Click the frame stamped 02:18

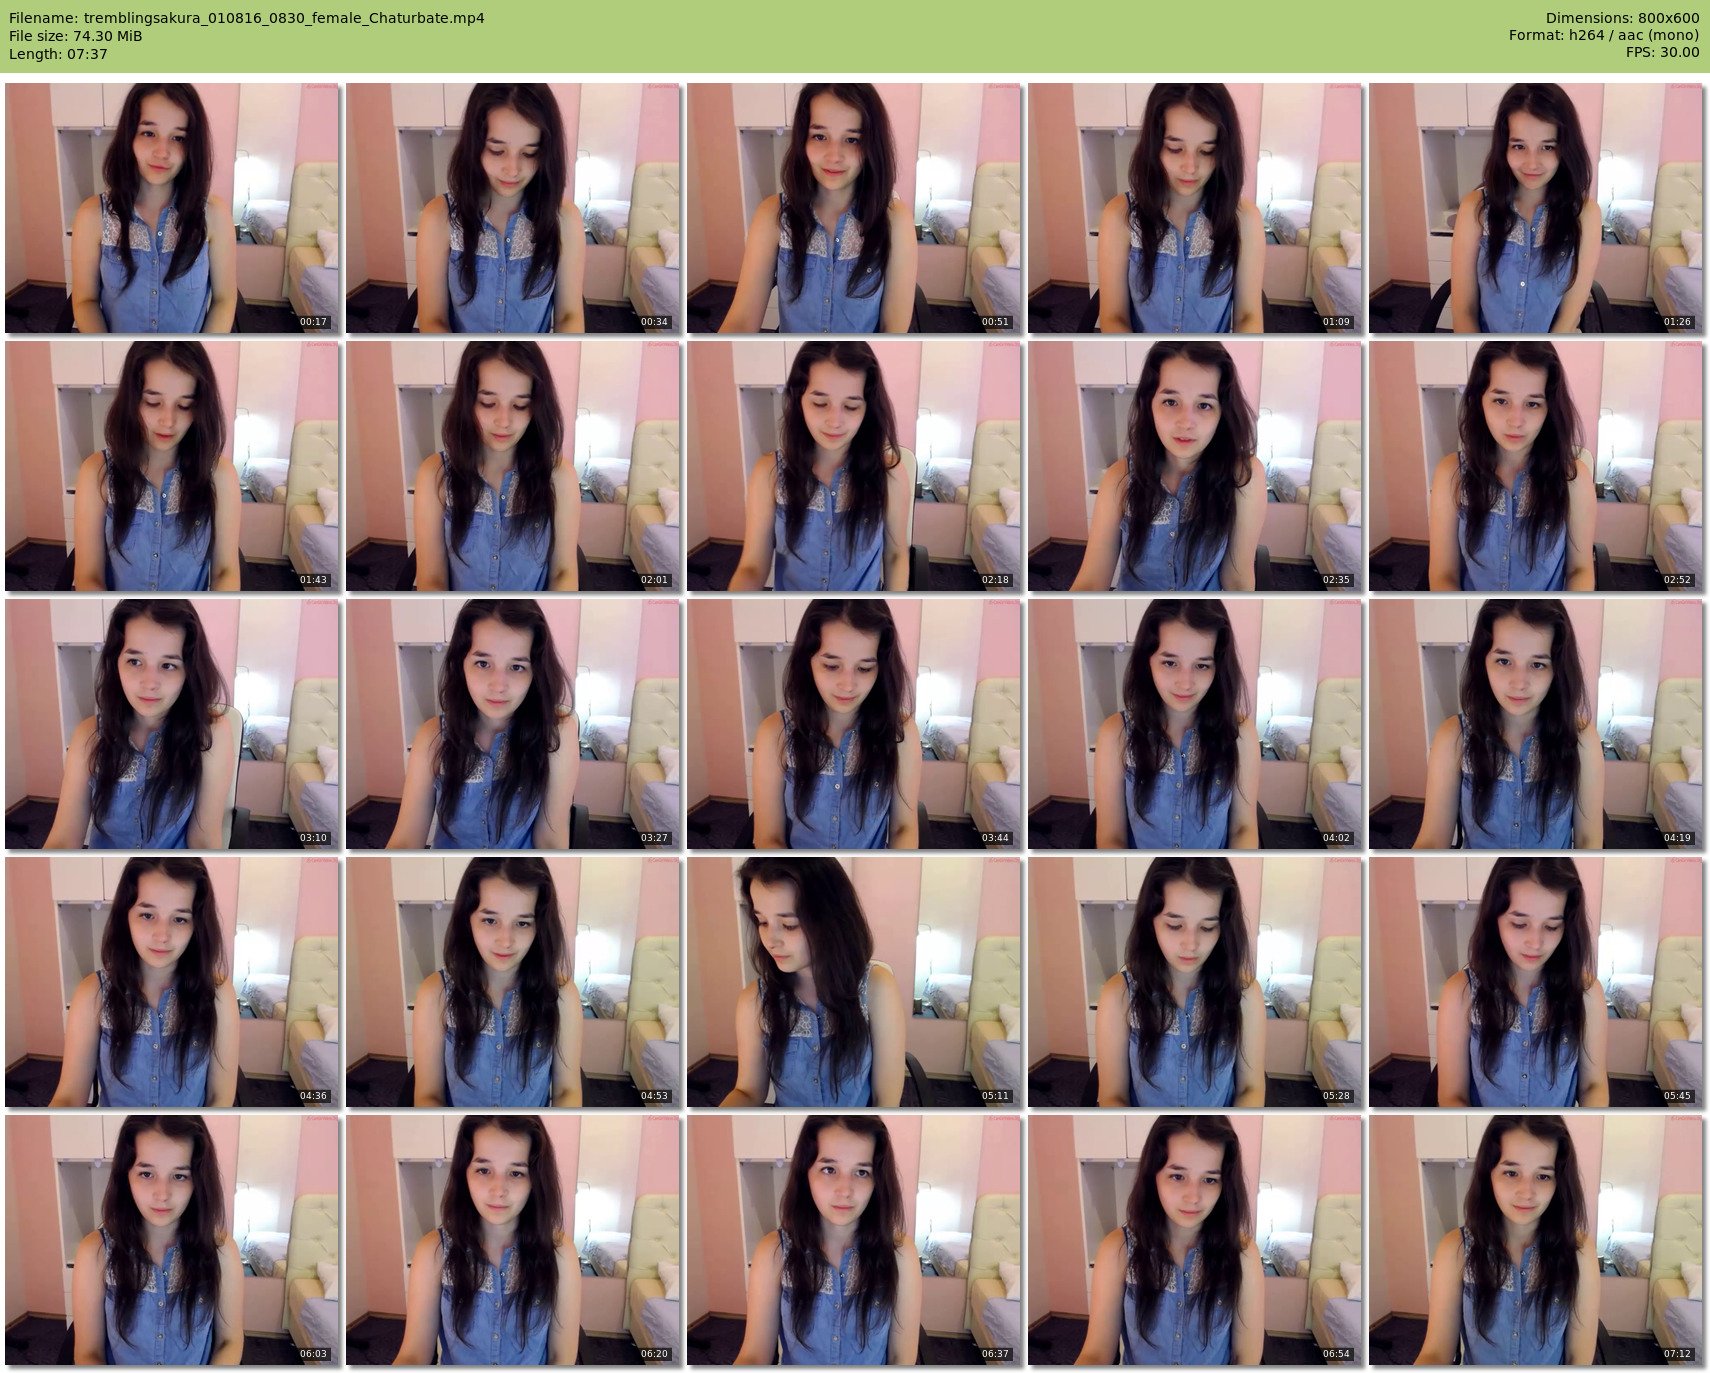click(854, 466)
